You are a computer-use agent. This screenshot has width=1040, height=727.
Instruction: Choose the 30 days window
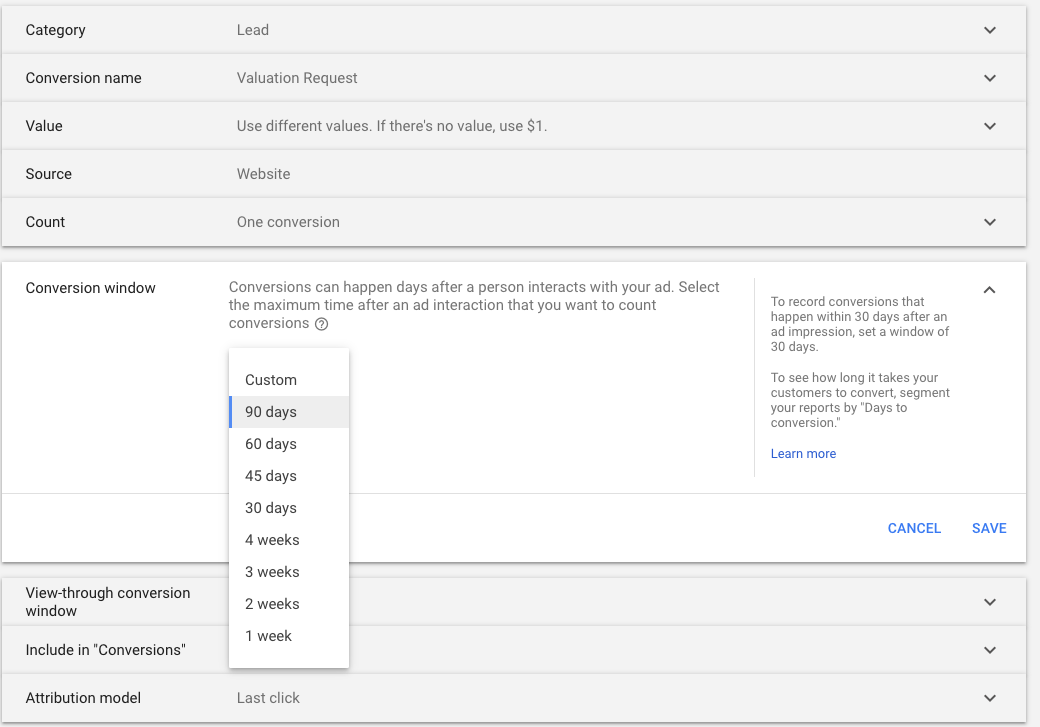[x=270, y=507]
